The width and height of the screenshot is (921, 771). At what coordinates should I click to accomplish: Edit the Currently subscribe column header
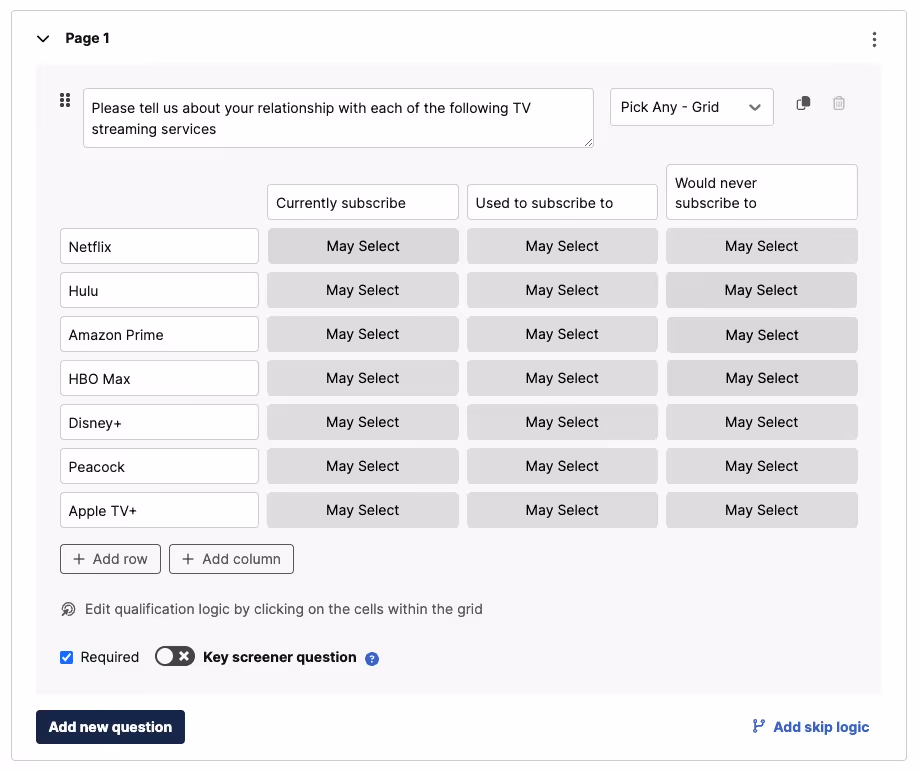click(x=362, y=202)
